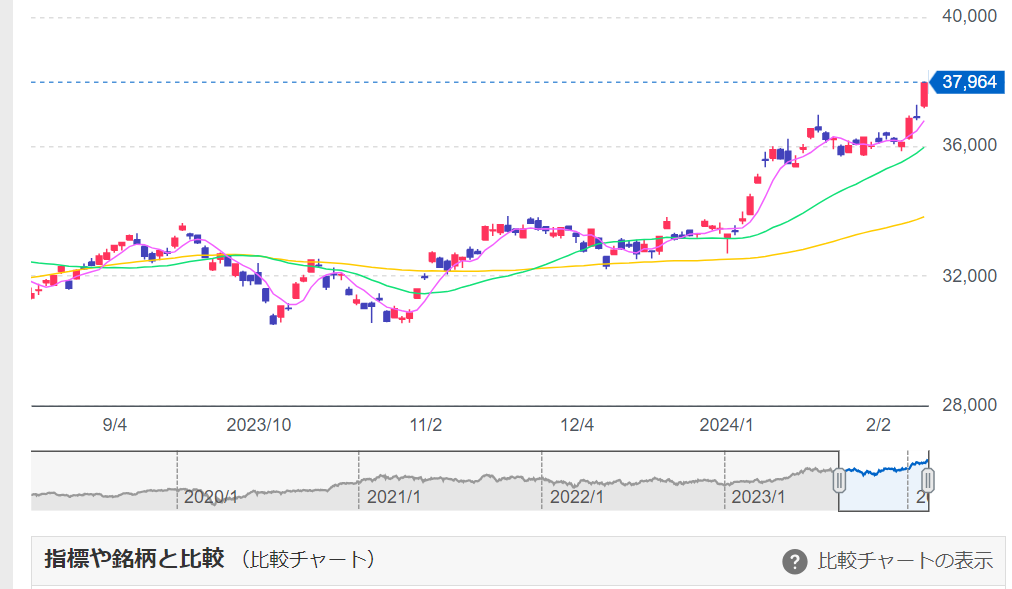The image size is (1012, 589).
Task: Click the 指標や銘柄と比較 section heading
Action: [x=134, y=560]
